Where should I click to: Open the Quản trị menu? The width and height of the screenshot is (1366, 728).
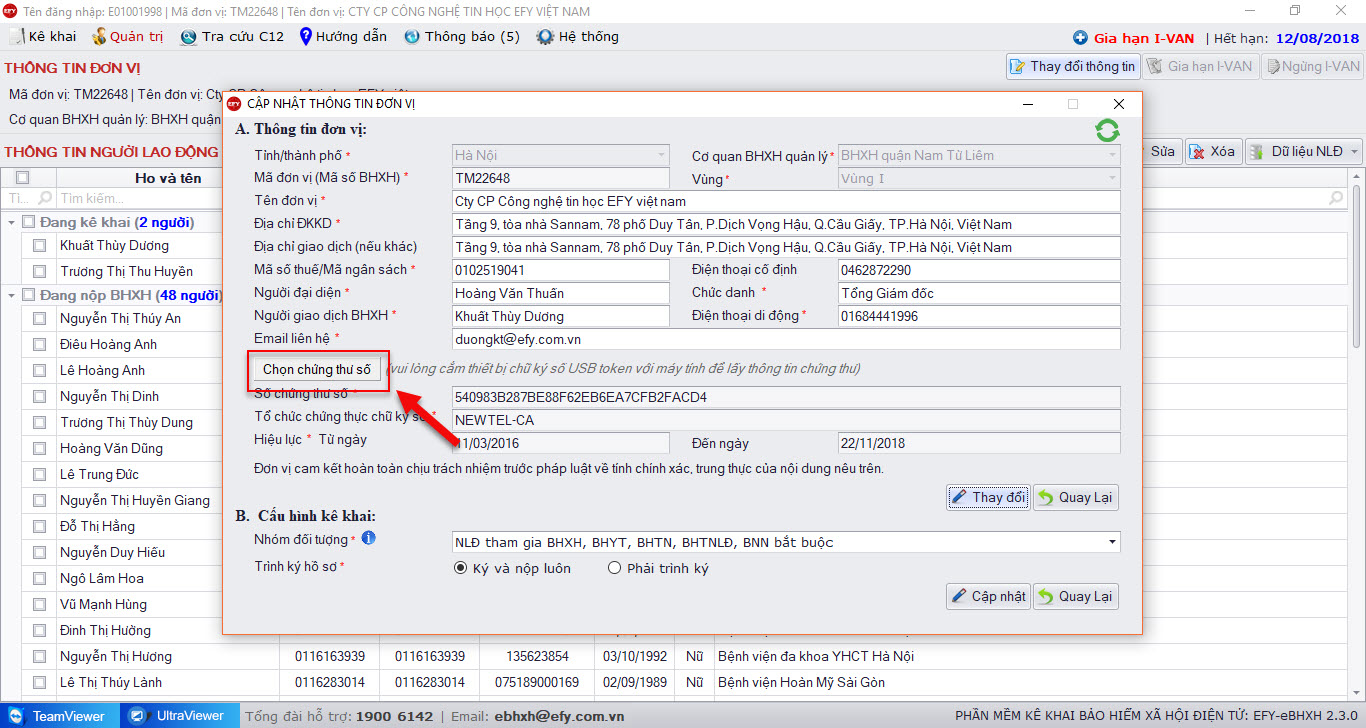click(127, 37)
